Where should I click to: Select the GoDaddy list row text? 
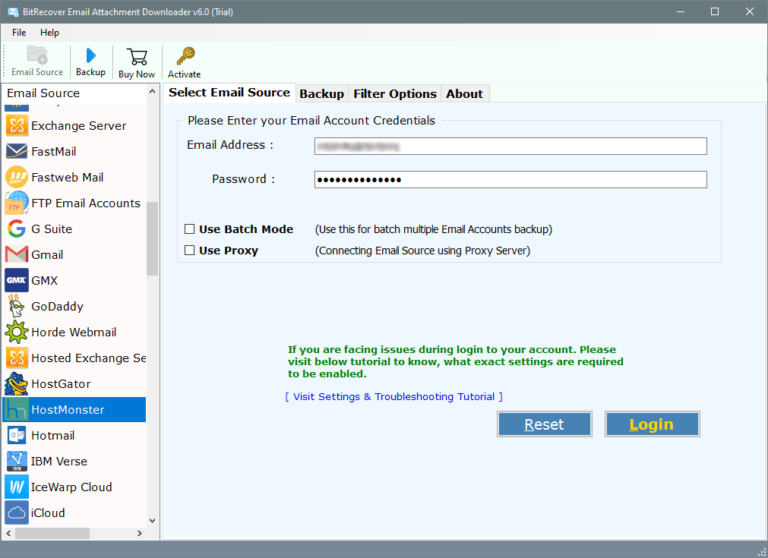pos(57,307)
